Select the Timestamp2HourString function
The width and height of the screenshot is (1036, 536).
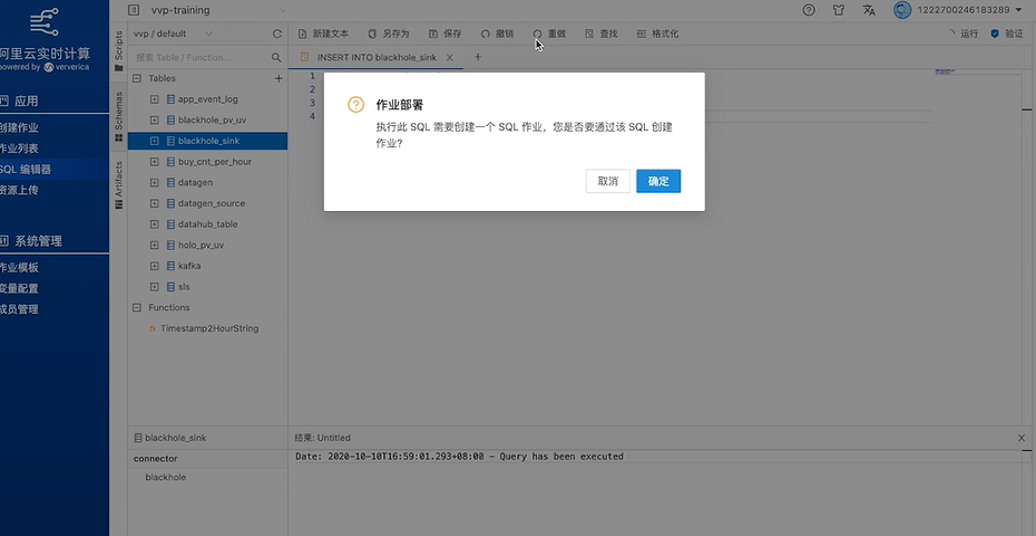click(x=209, y=328)
